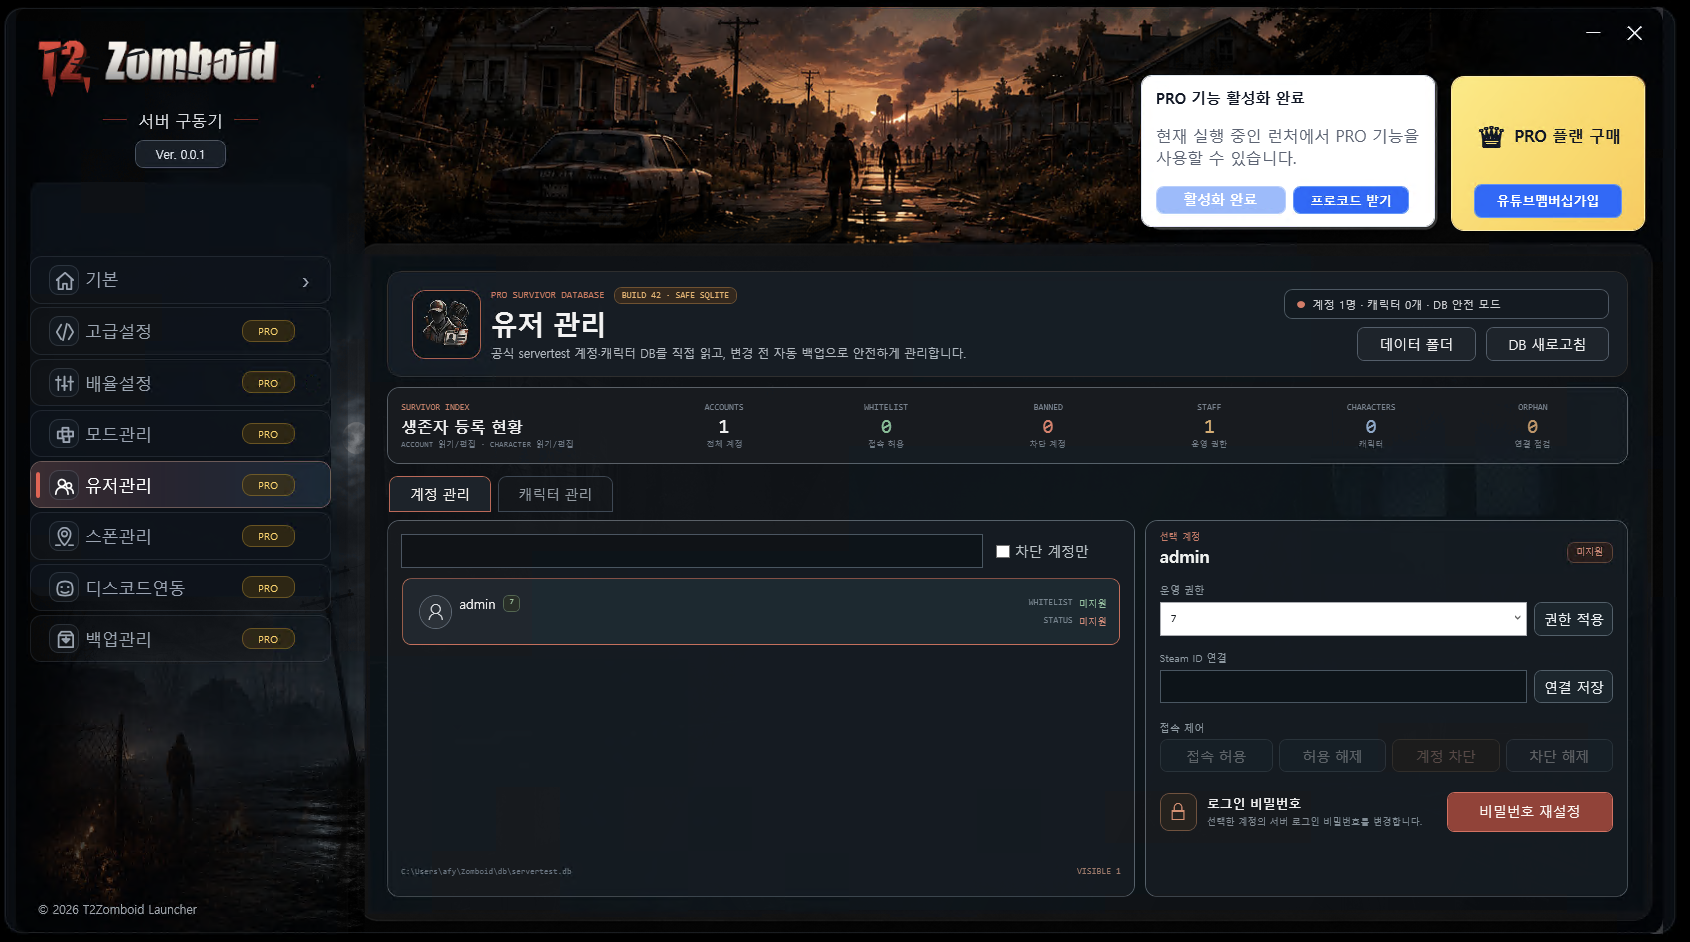Select the admin account row
Screen dimensions: 1690x942
pos(760,611)
